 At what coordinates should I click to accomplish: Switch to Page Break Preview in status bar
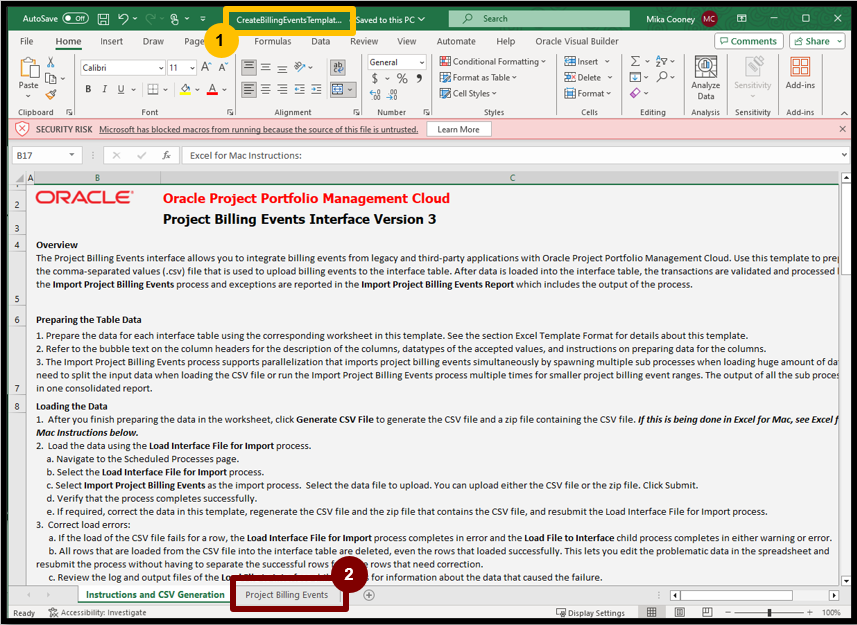707,612
